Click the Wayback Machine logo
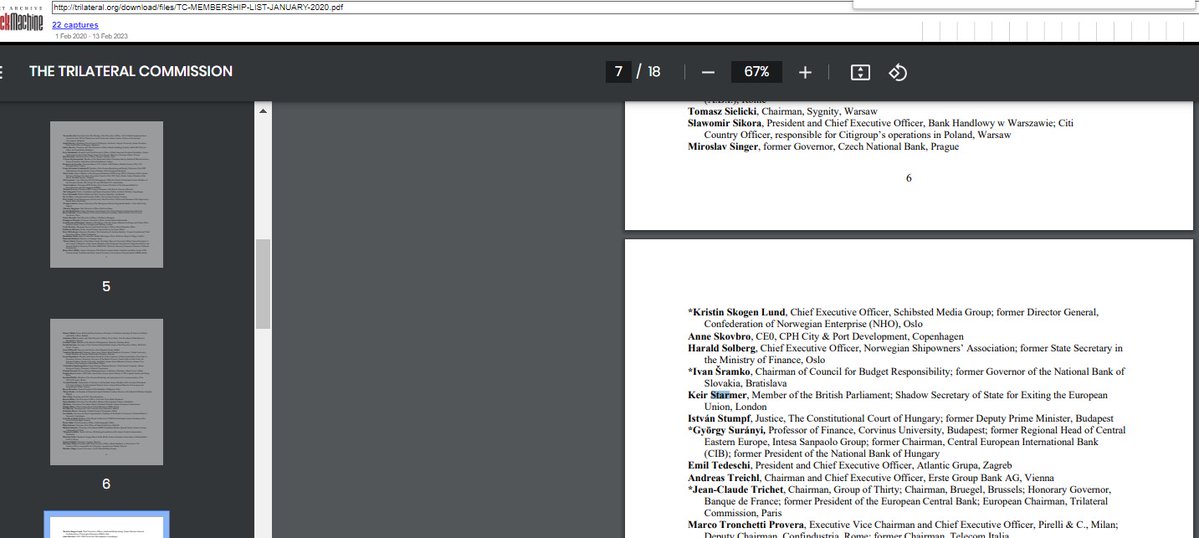 [20, 20]
